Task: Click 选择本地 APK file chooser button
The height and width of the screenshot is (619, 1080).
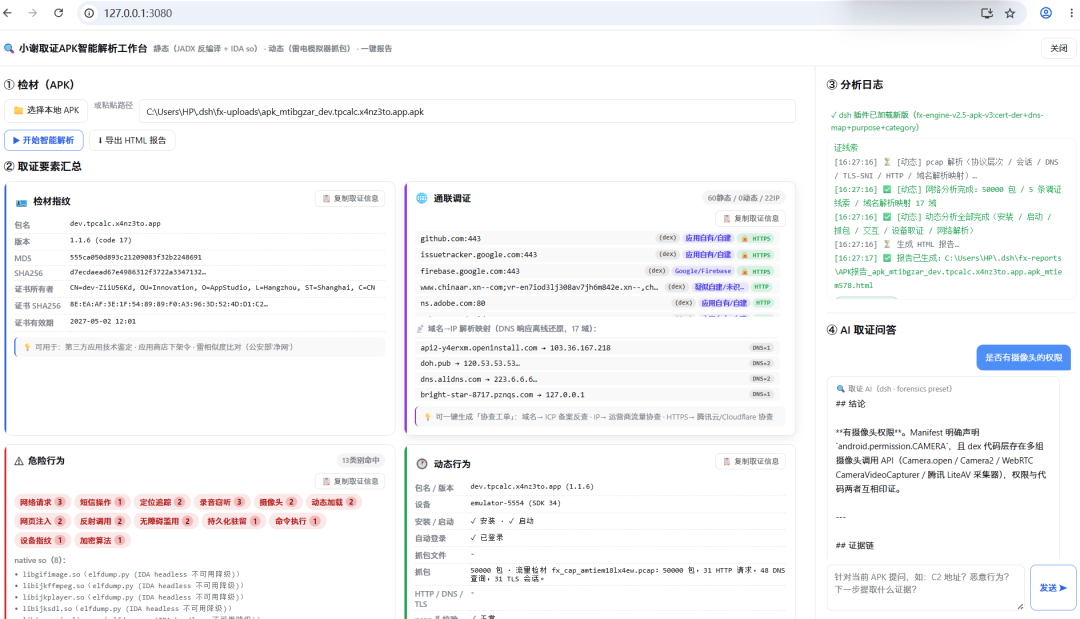Action: coord(46,110)
